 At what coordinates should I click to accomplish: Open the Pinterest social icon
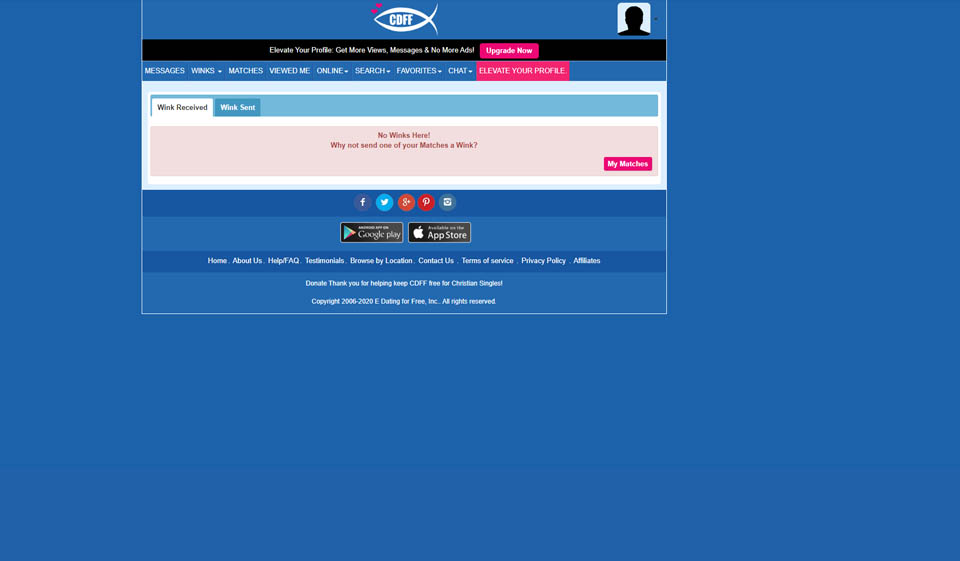pyautogui.click(x=426, y=202)
